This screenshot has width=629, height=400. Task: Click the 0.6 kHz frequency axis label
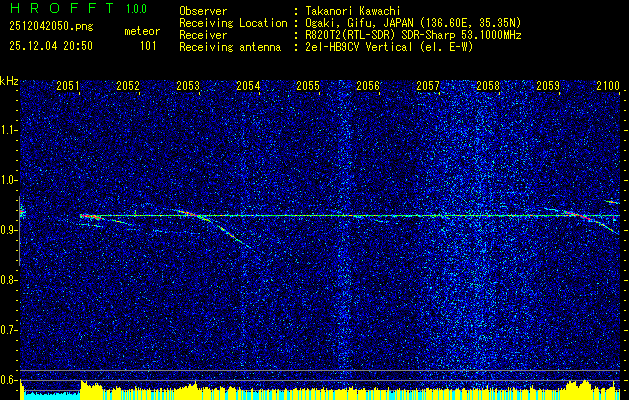(x=7, y=380)
